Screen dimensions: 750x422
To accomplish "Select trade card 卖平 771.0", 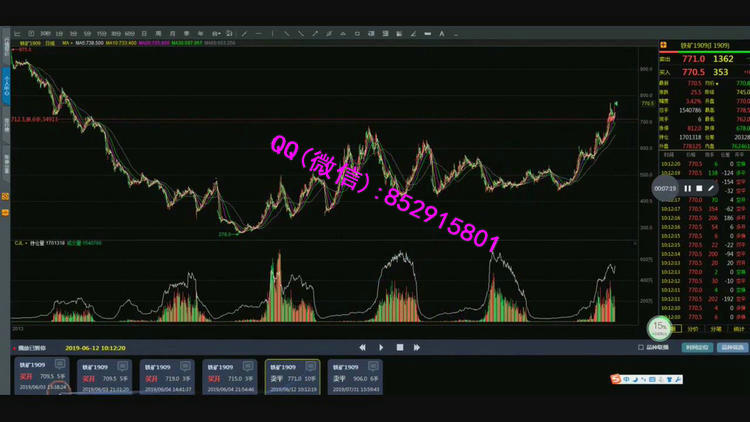I will (293, 379).
